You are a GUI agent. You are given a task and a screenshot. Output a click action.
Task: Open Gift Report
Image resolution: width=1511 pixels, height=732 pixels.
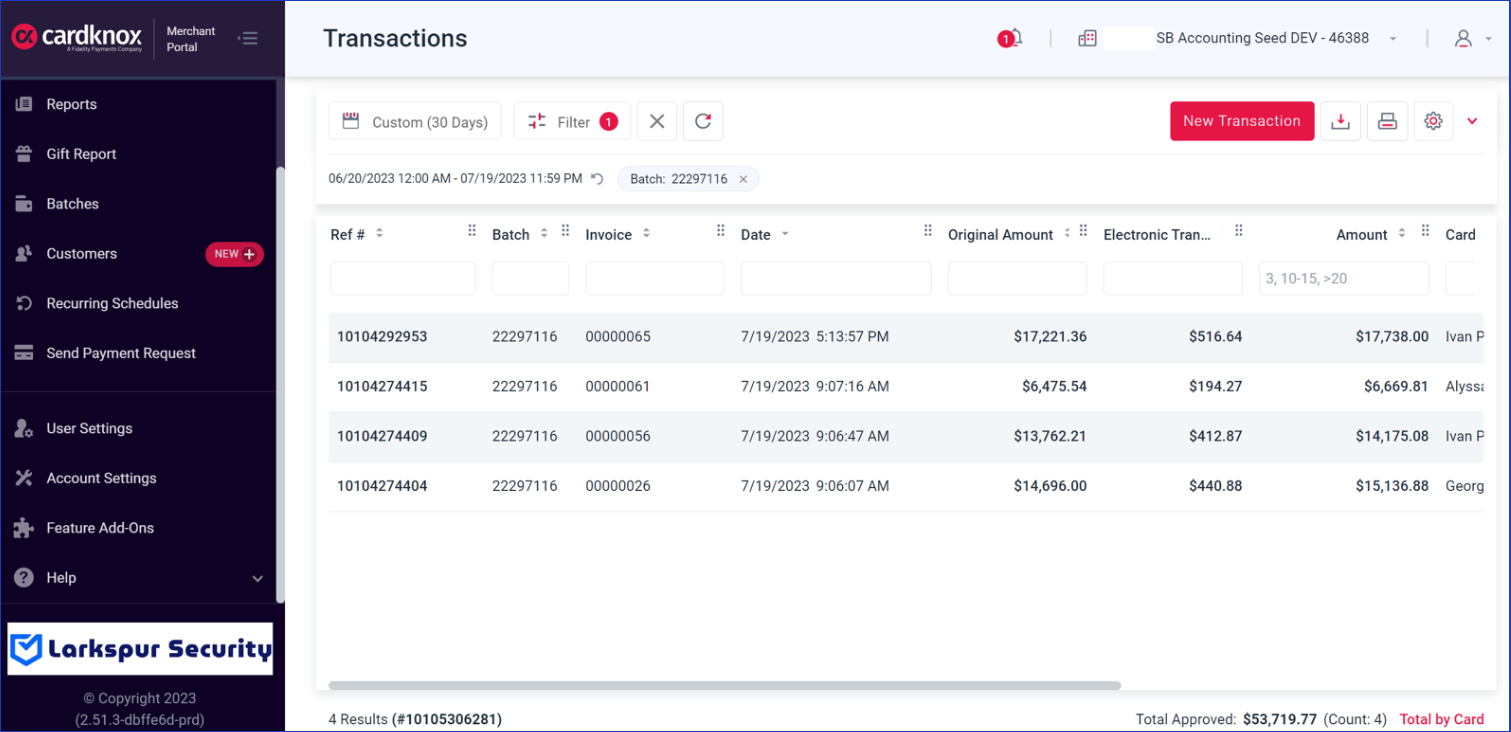click(81, 154)
